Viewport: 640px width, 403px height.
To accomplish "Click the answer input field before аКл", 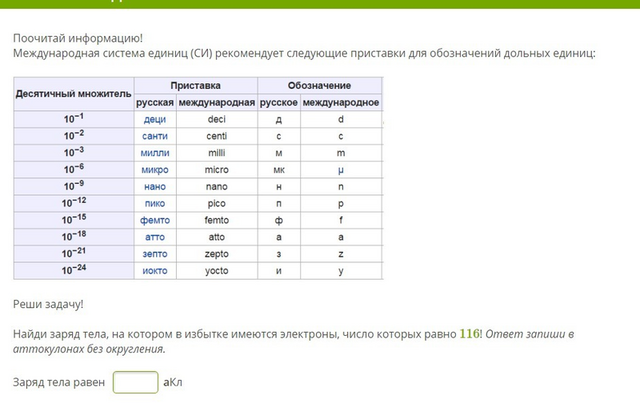I will click(x=136, y=382).
